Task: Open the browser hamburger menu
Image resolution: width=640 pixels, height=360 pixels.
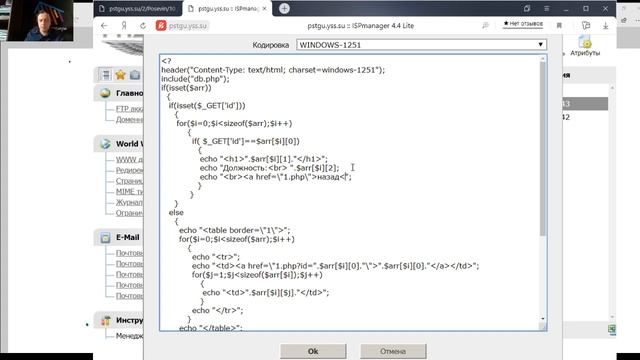Action: 547,8
